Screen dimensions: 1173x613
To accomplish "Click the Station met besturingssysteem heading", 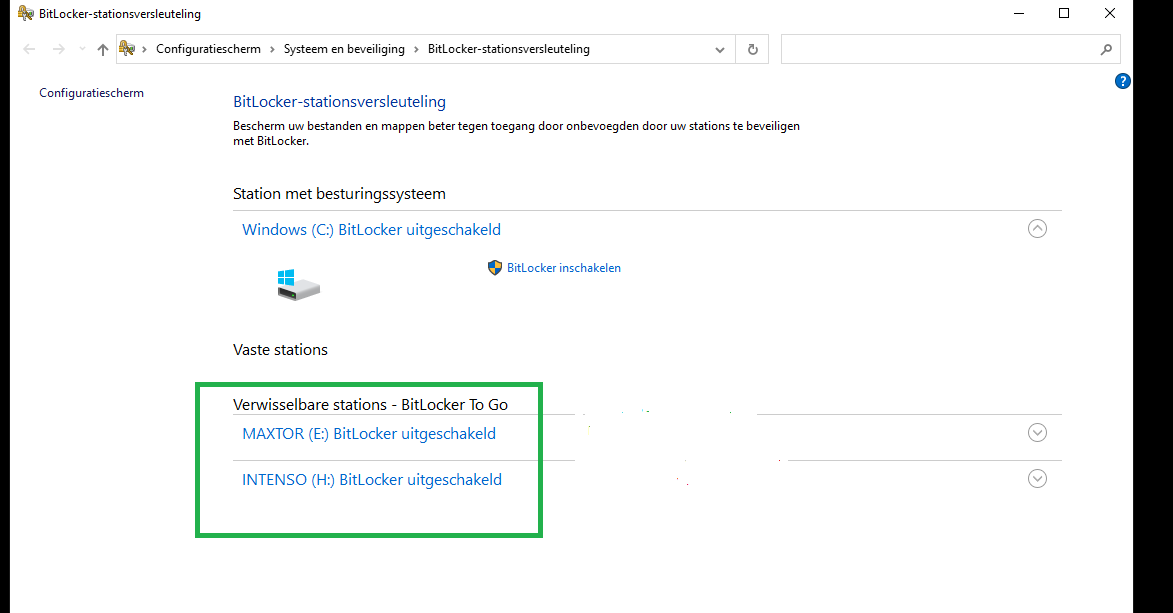I will click(339, 194).
